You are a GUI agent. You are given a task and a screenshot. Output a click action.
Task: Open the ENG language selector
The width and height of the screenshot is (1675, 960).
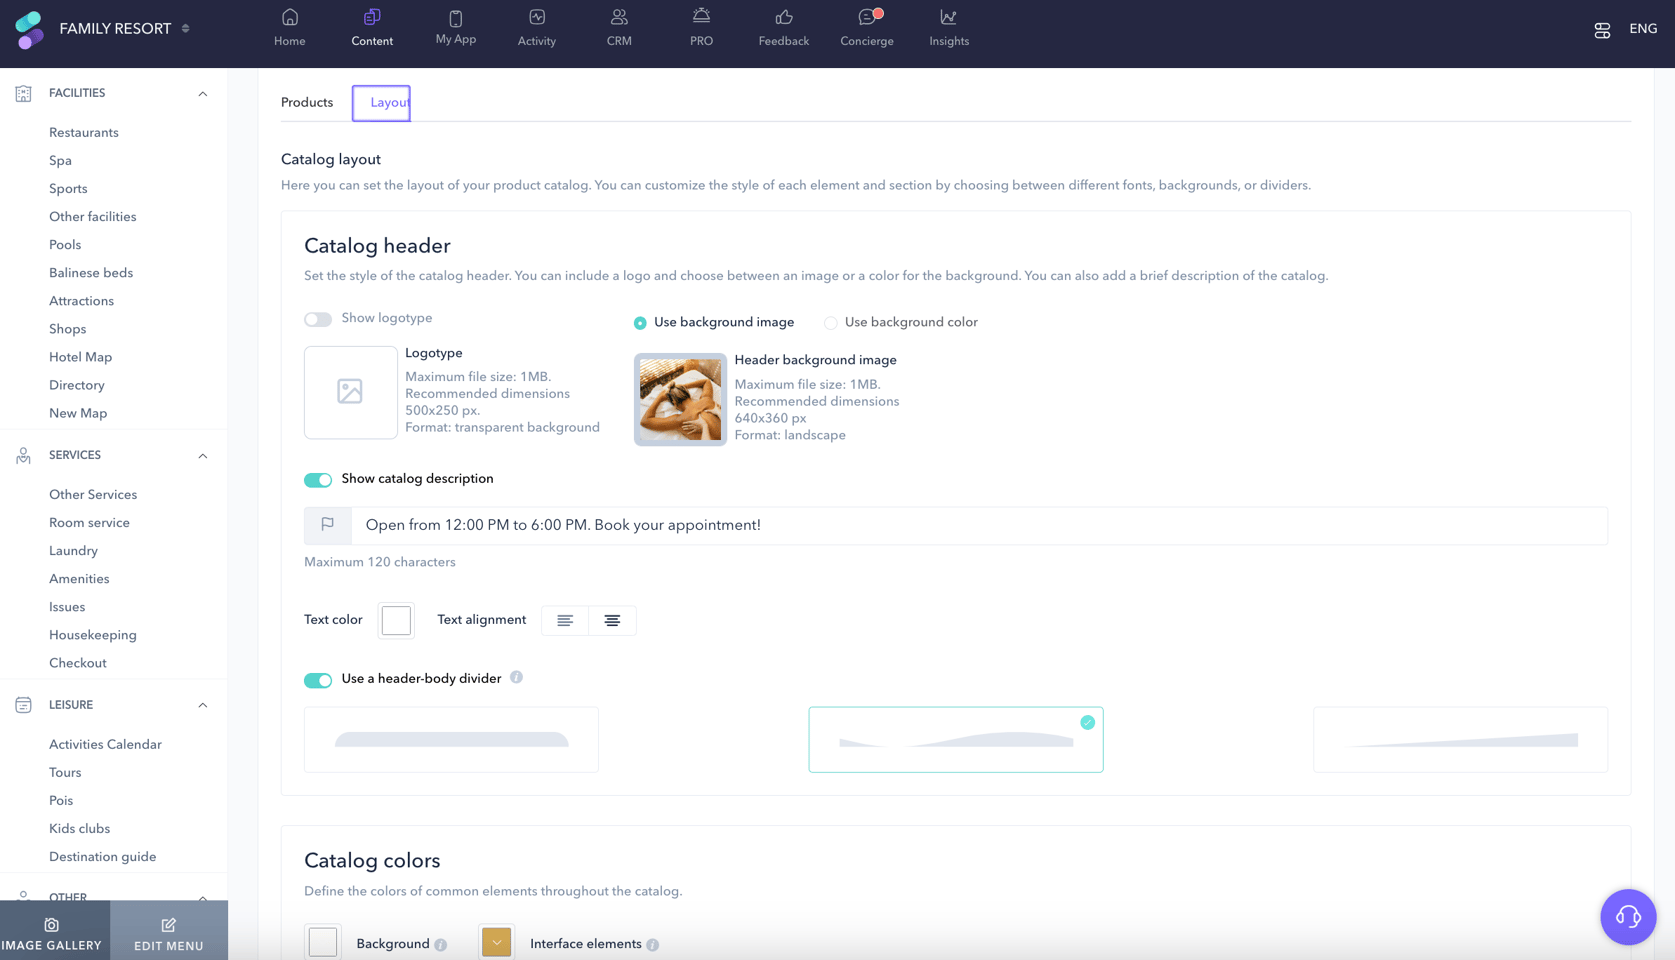(x=1643, y=29)
